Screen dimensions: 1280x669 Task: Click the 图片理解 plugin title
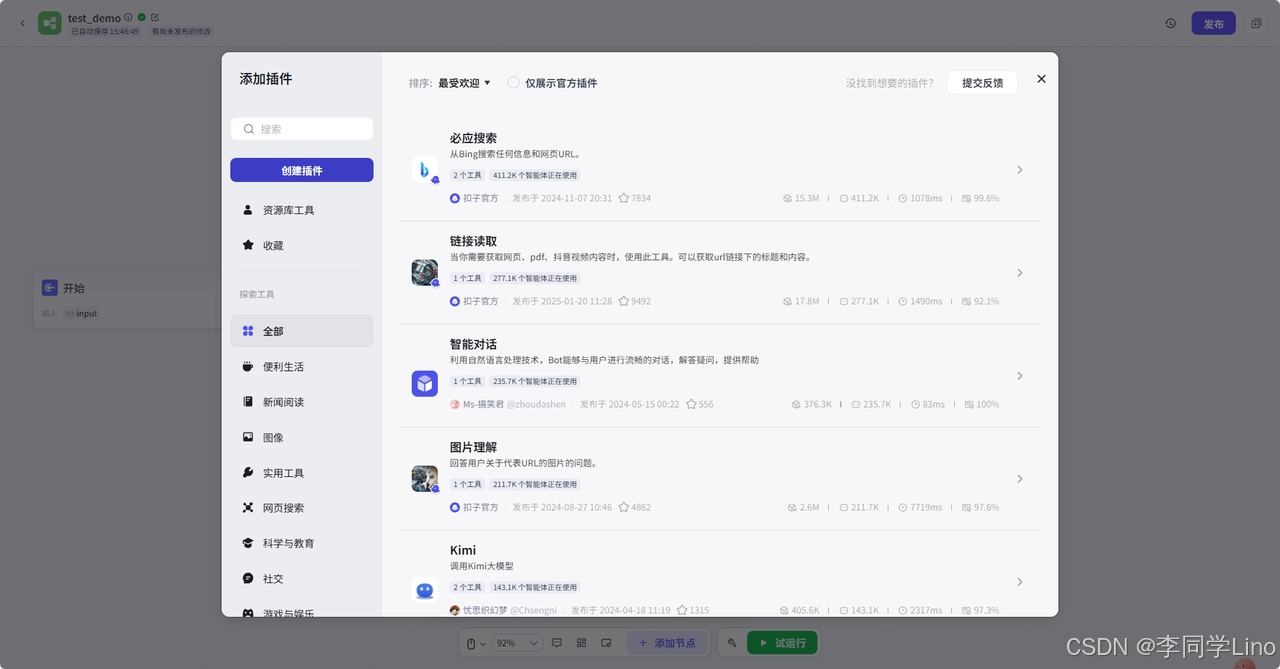[x=473, y=447]
